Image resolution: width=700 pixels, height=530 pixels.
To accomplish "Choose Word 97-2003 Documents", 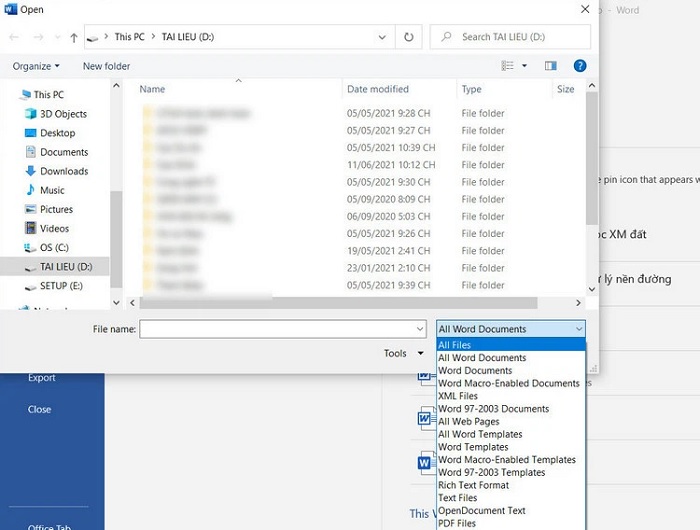I will coord(511,409).
